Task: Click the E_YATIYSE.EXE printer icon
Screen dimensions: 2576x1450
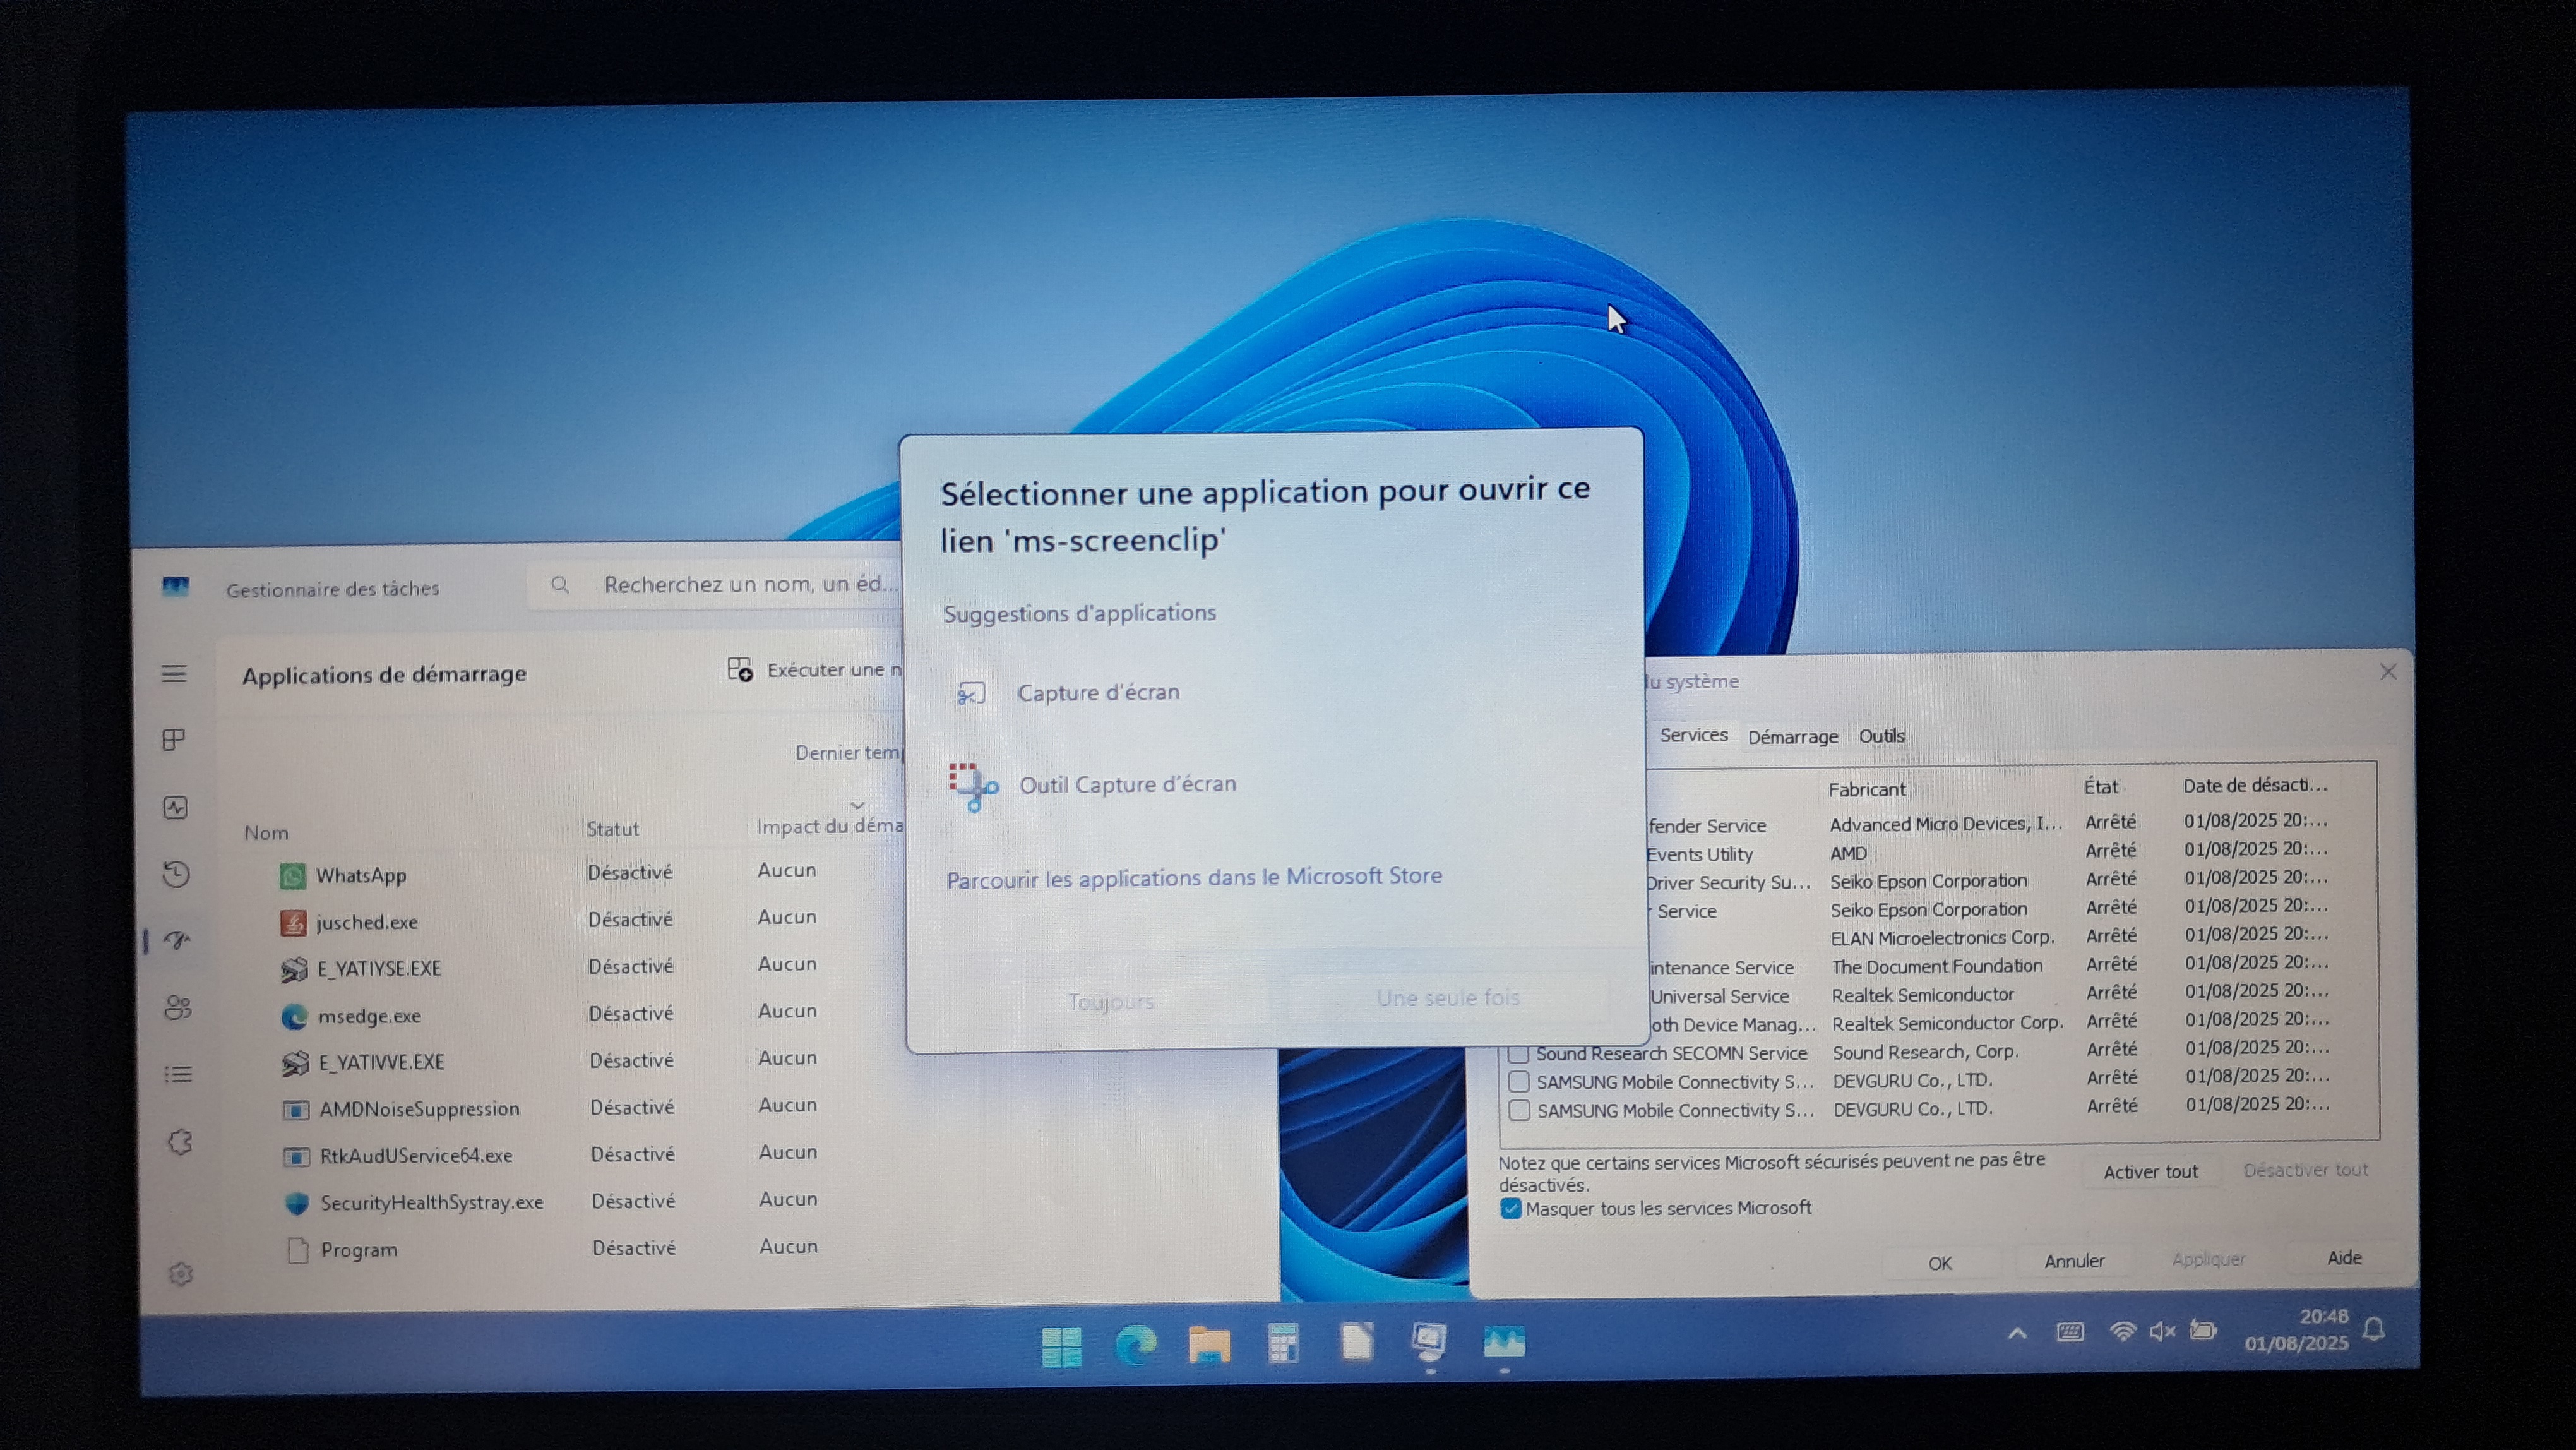Action: click(294, 969)
